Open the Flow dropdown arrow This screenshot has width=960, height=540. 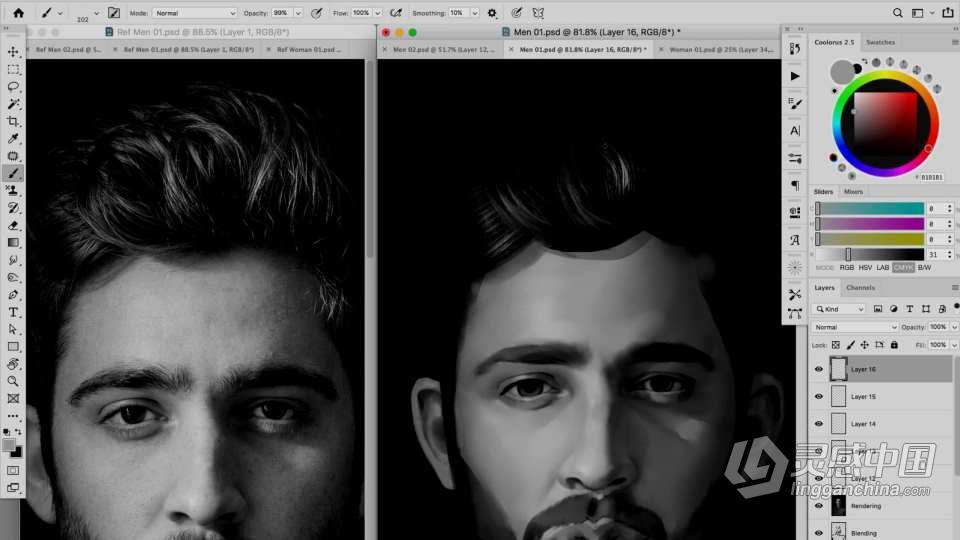point(378,13)
